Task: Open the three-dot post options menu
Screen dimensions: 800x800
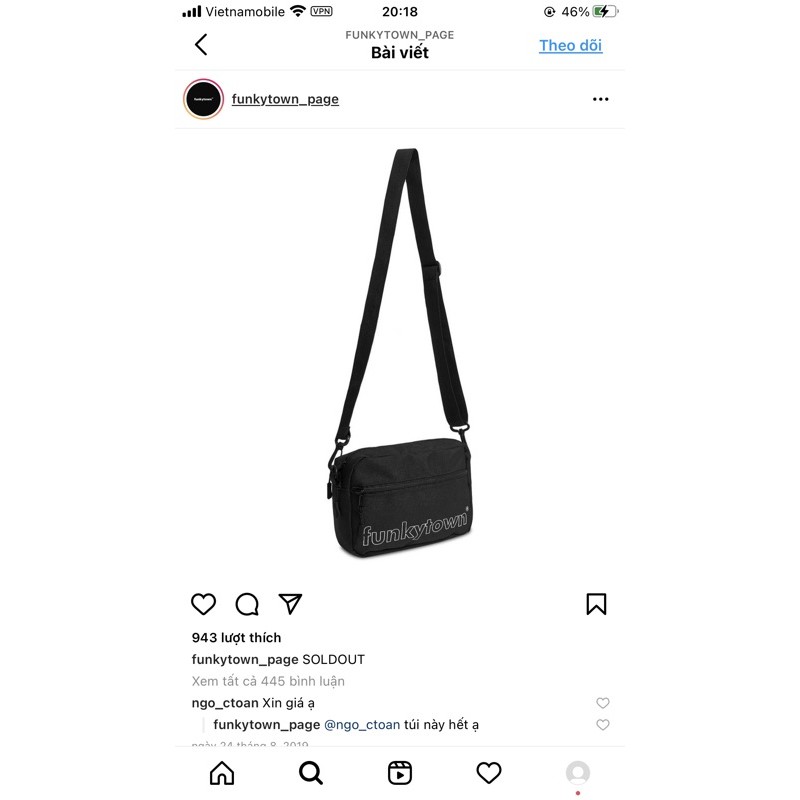Action: [x=601, y=99]
